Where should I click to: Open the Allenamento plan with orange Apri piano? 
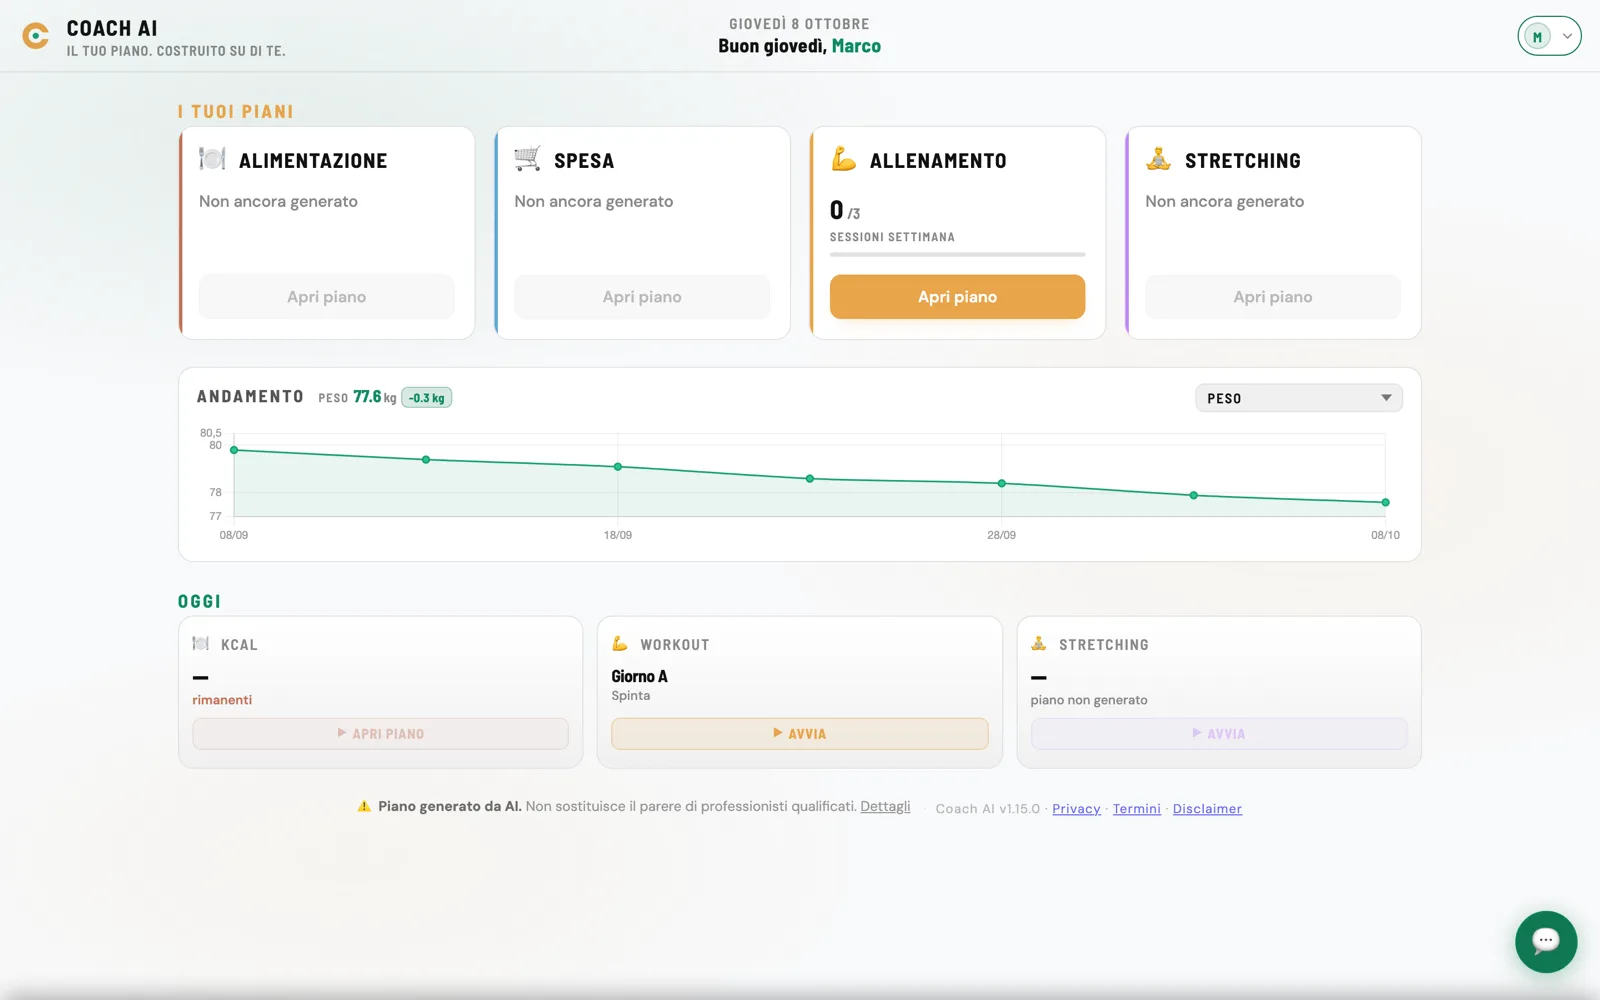957,297
